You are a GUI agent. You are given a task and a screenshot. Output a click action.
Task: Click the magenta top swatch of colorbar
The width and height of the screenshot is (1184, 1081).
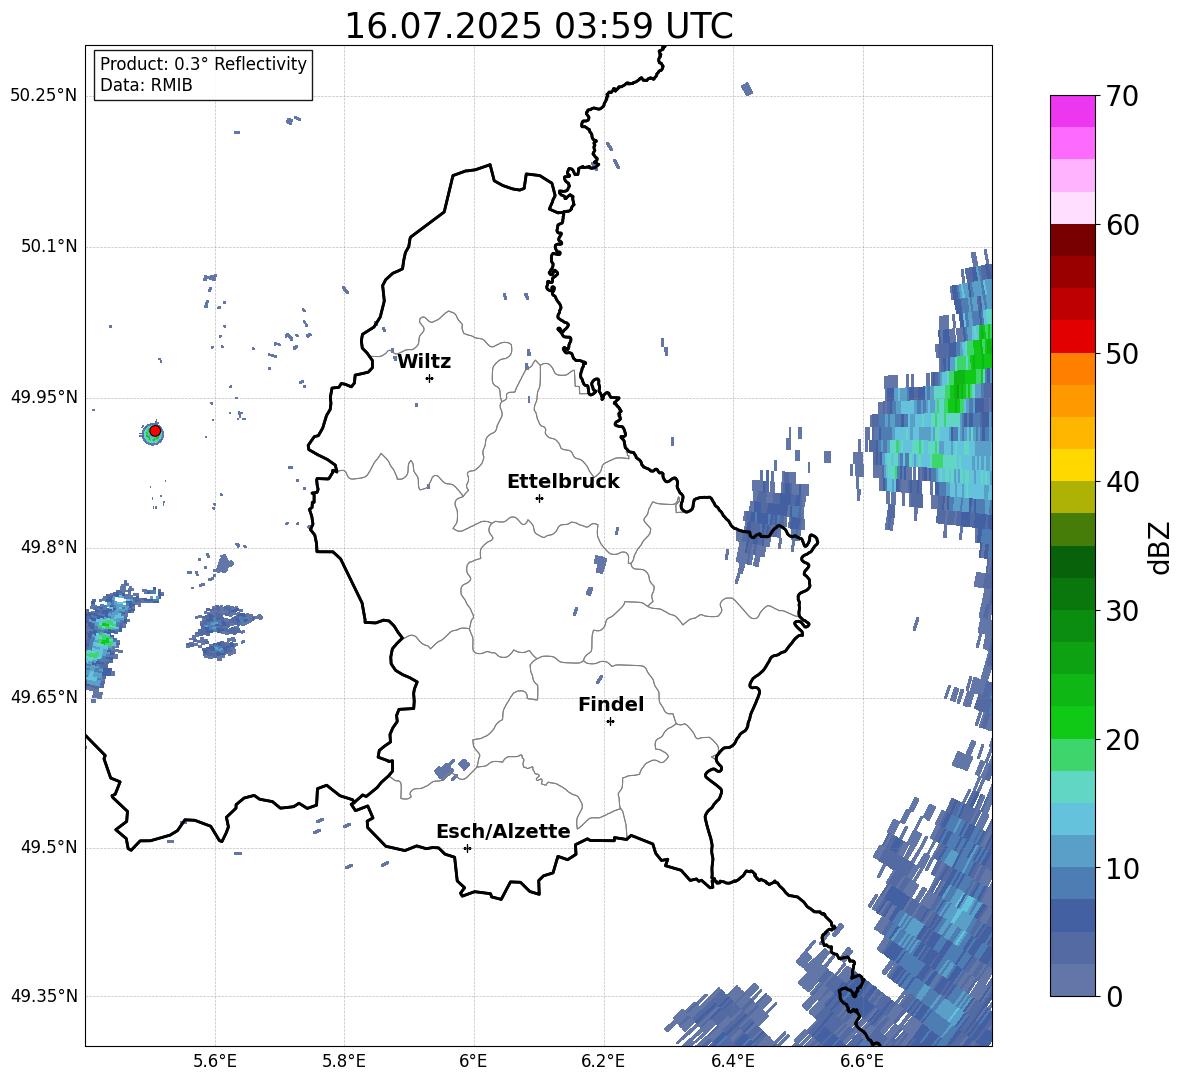[x=1072, y=111]
